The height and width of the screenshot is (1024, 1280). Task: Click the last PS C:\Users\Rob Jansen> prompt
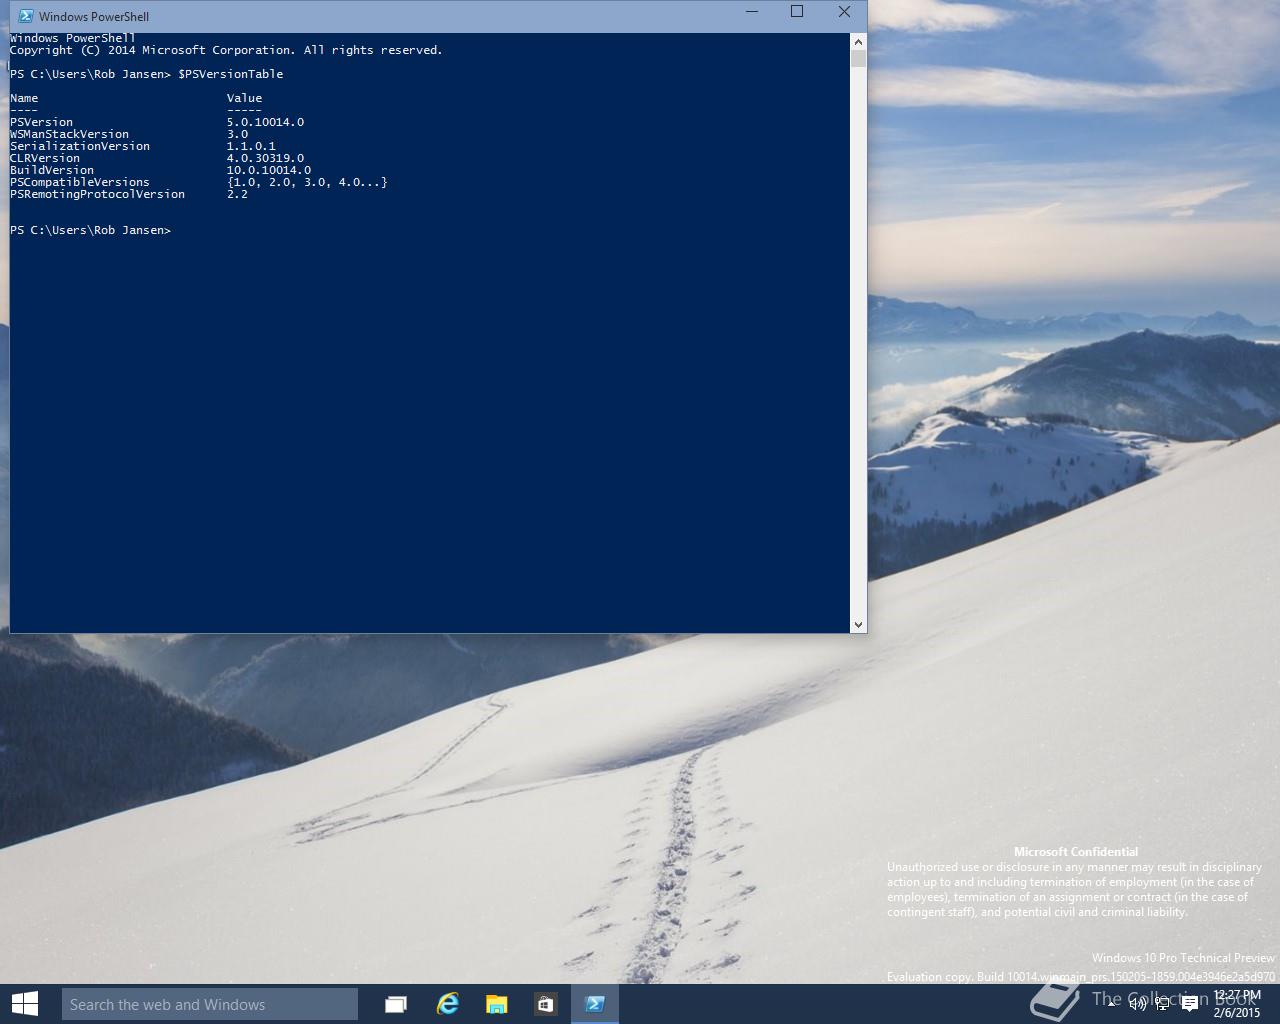90,230
